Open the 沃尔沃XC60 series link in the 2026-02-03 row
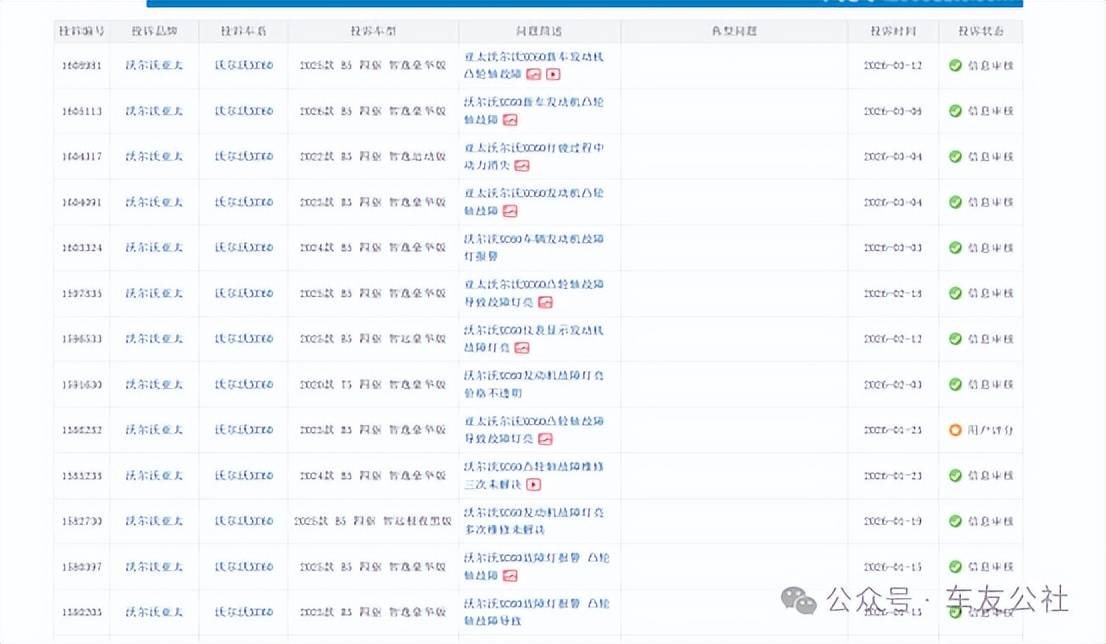The width and height of the screenshot is (1106, 644). click(x=243, y=384)
